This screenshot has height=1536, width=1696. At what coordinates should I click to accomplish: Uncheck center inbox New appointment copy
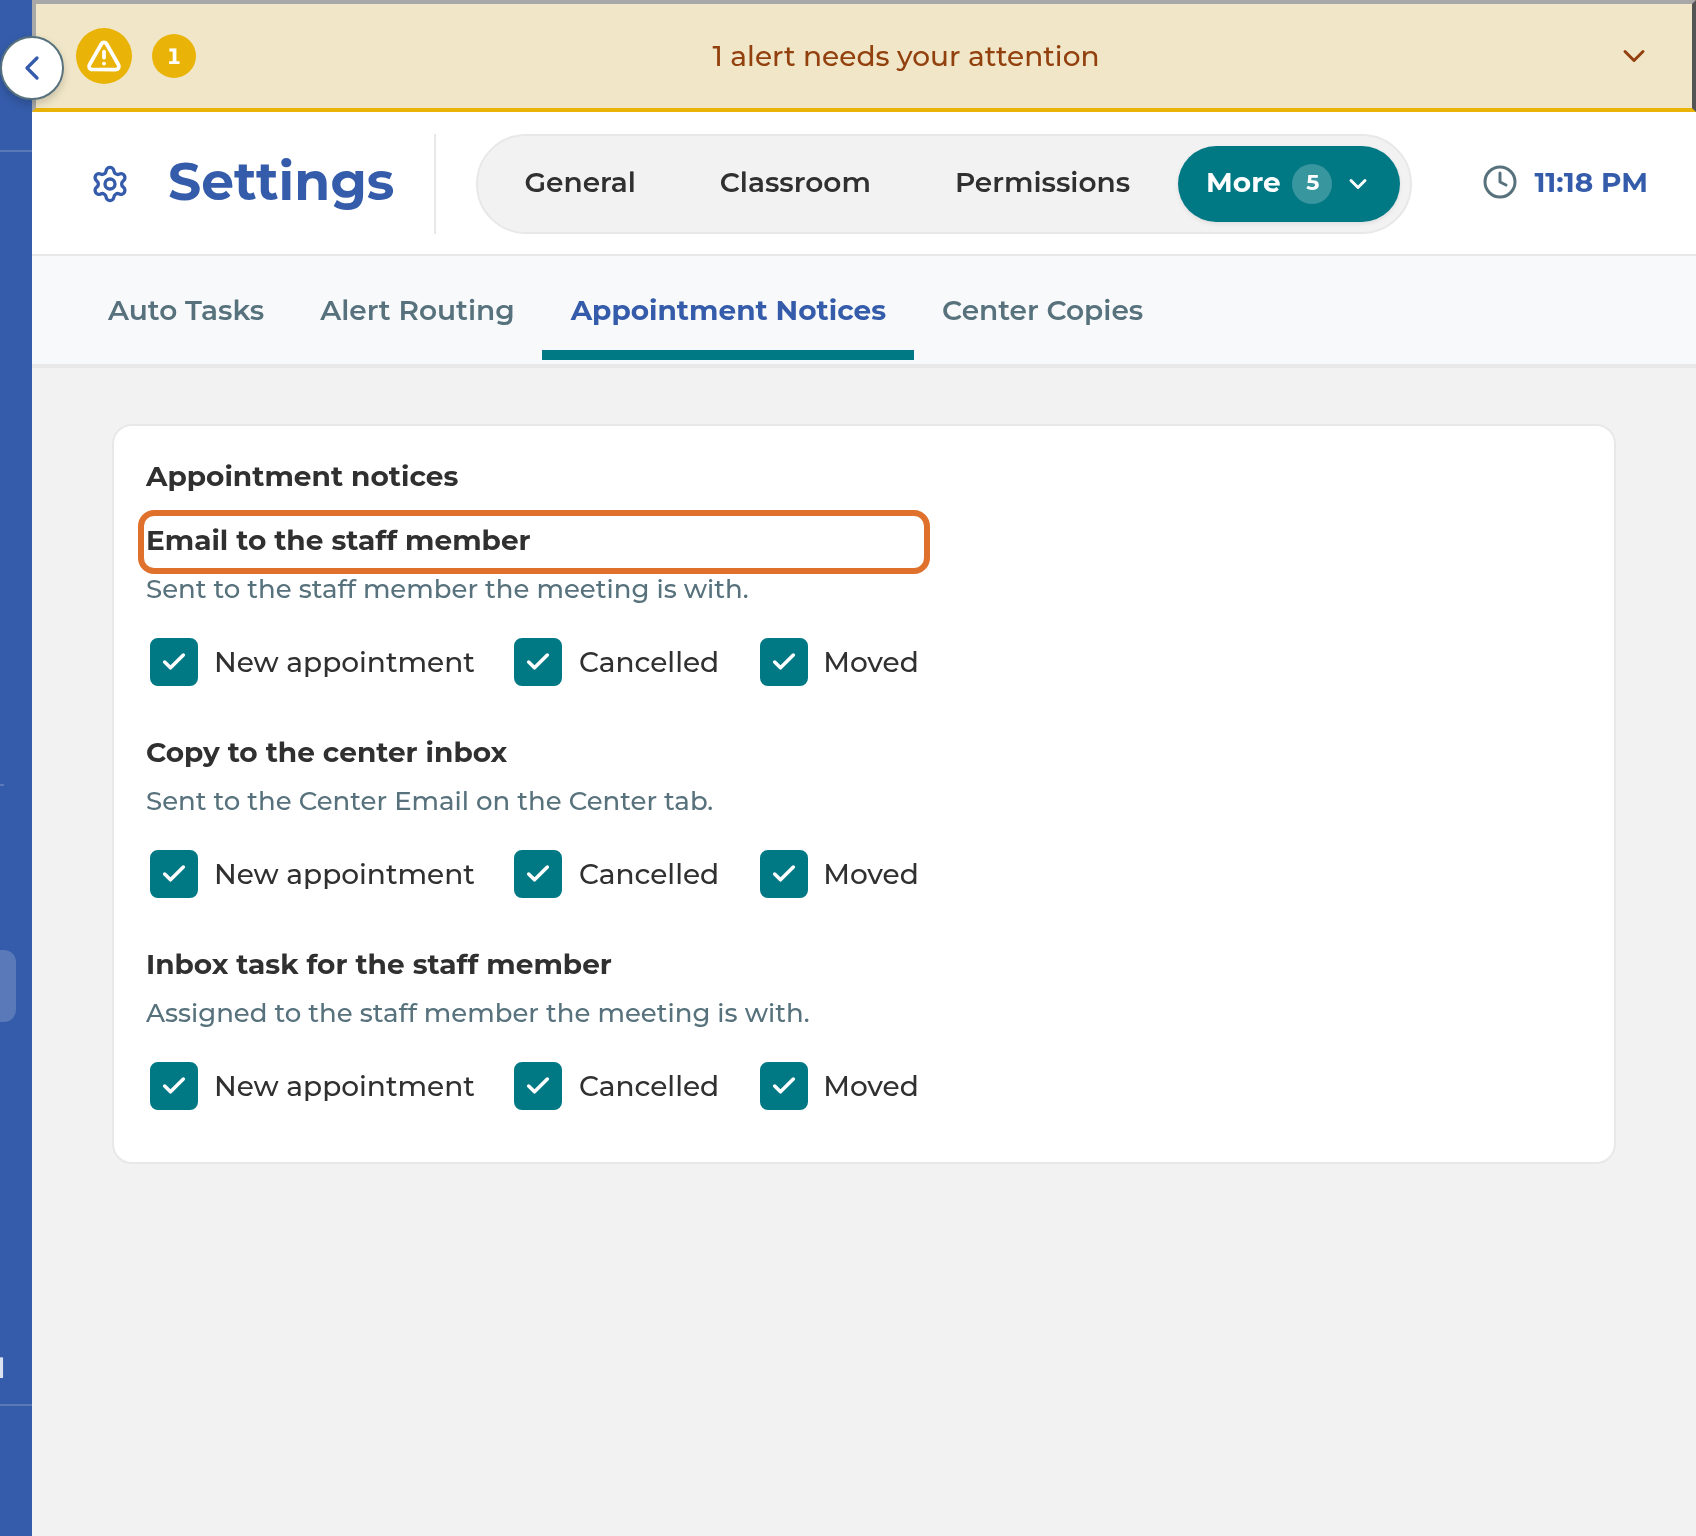point(174,874)
